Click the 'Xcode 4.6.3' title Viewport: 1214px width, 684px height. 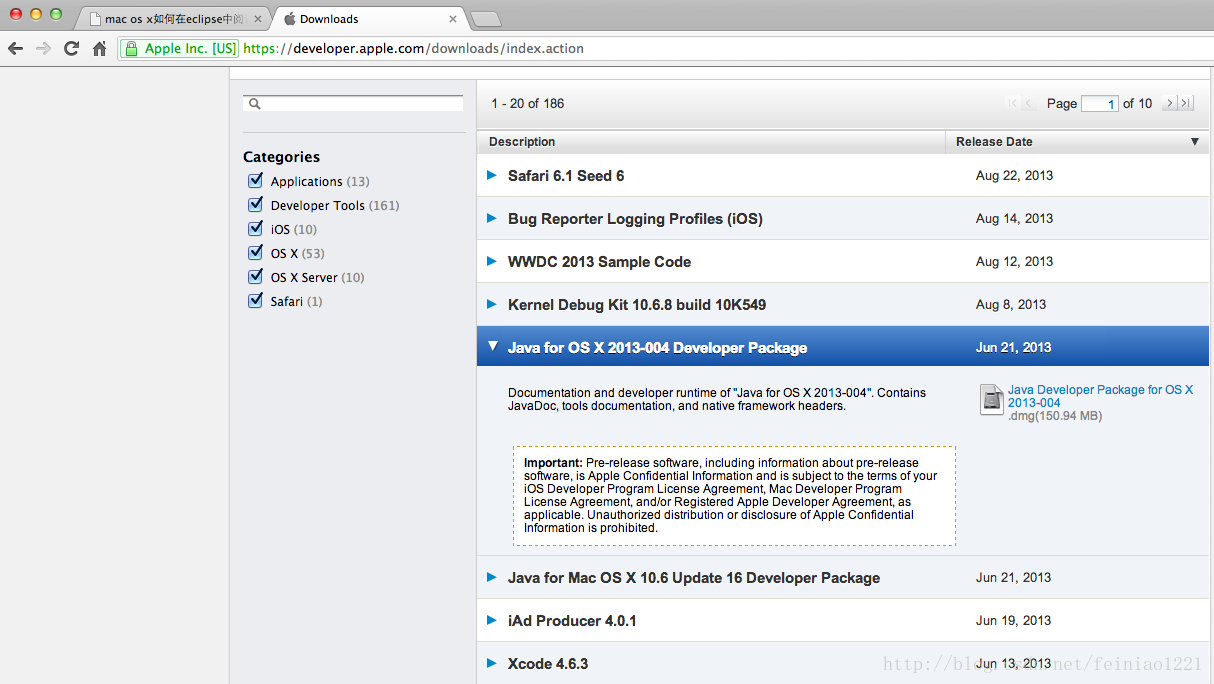pyautogui.click(x=548, y=663)
